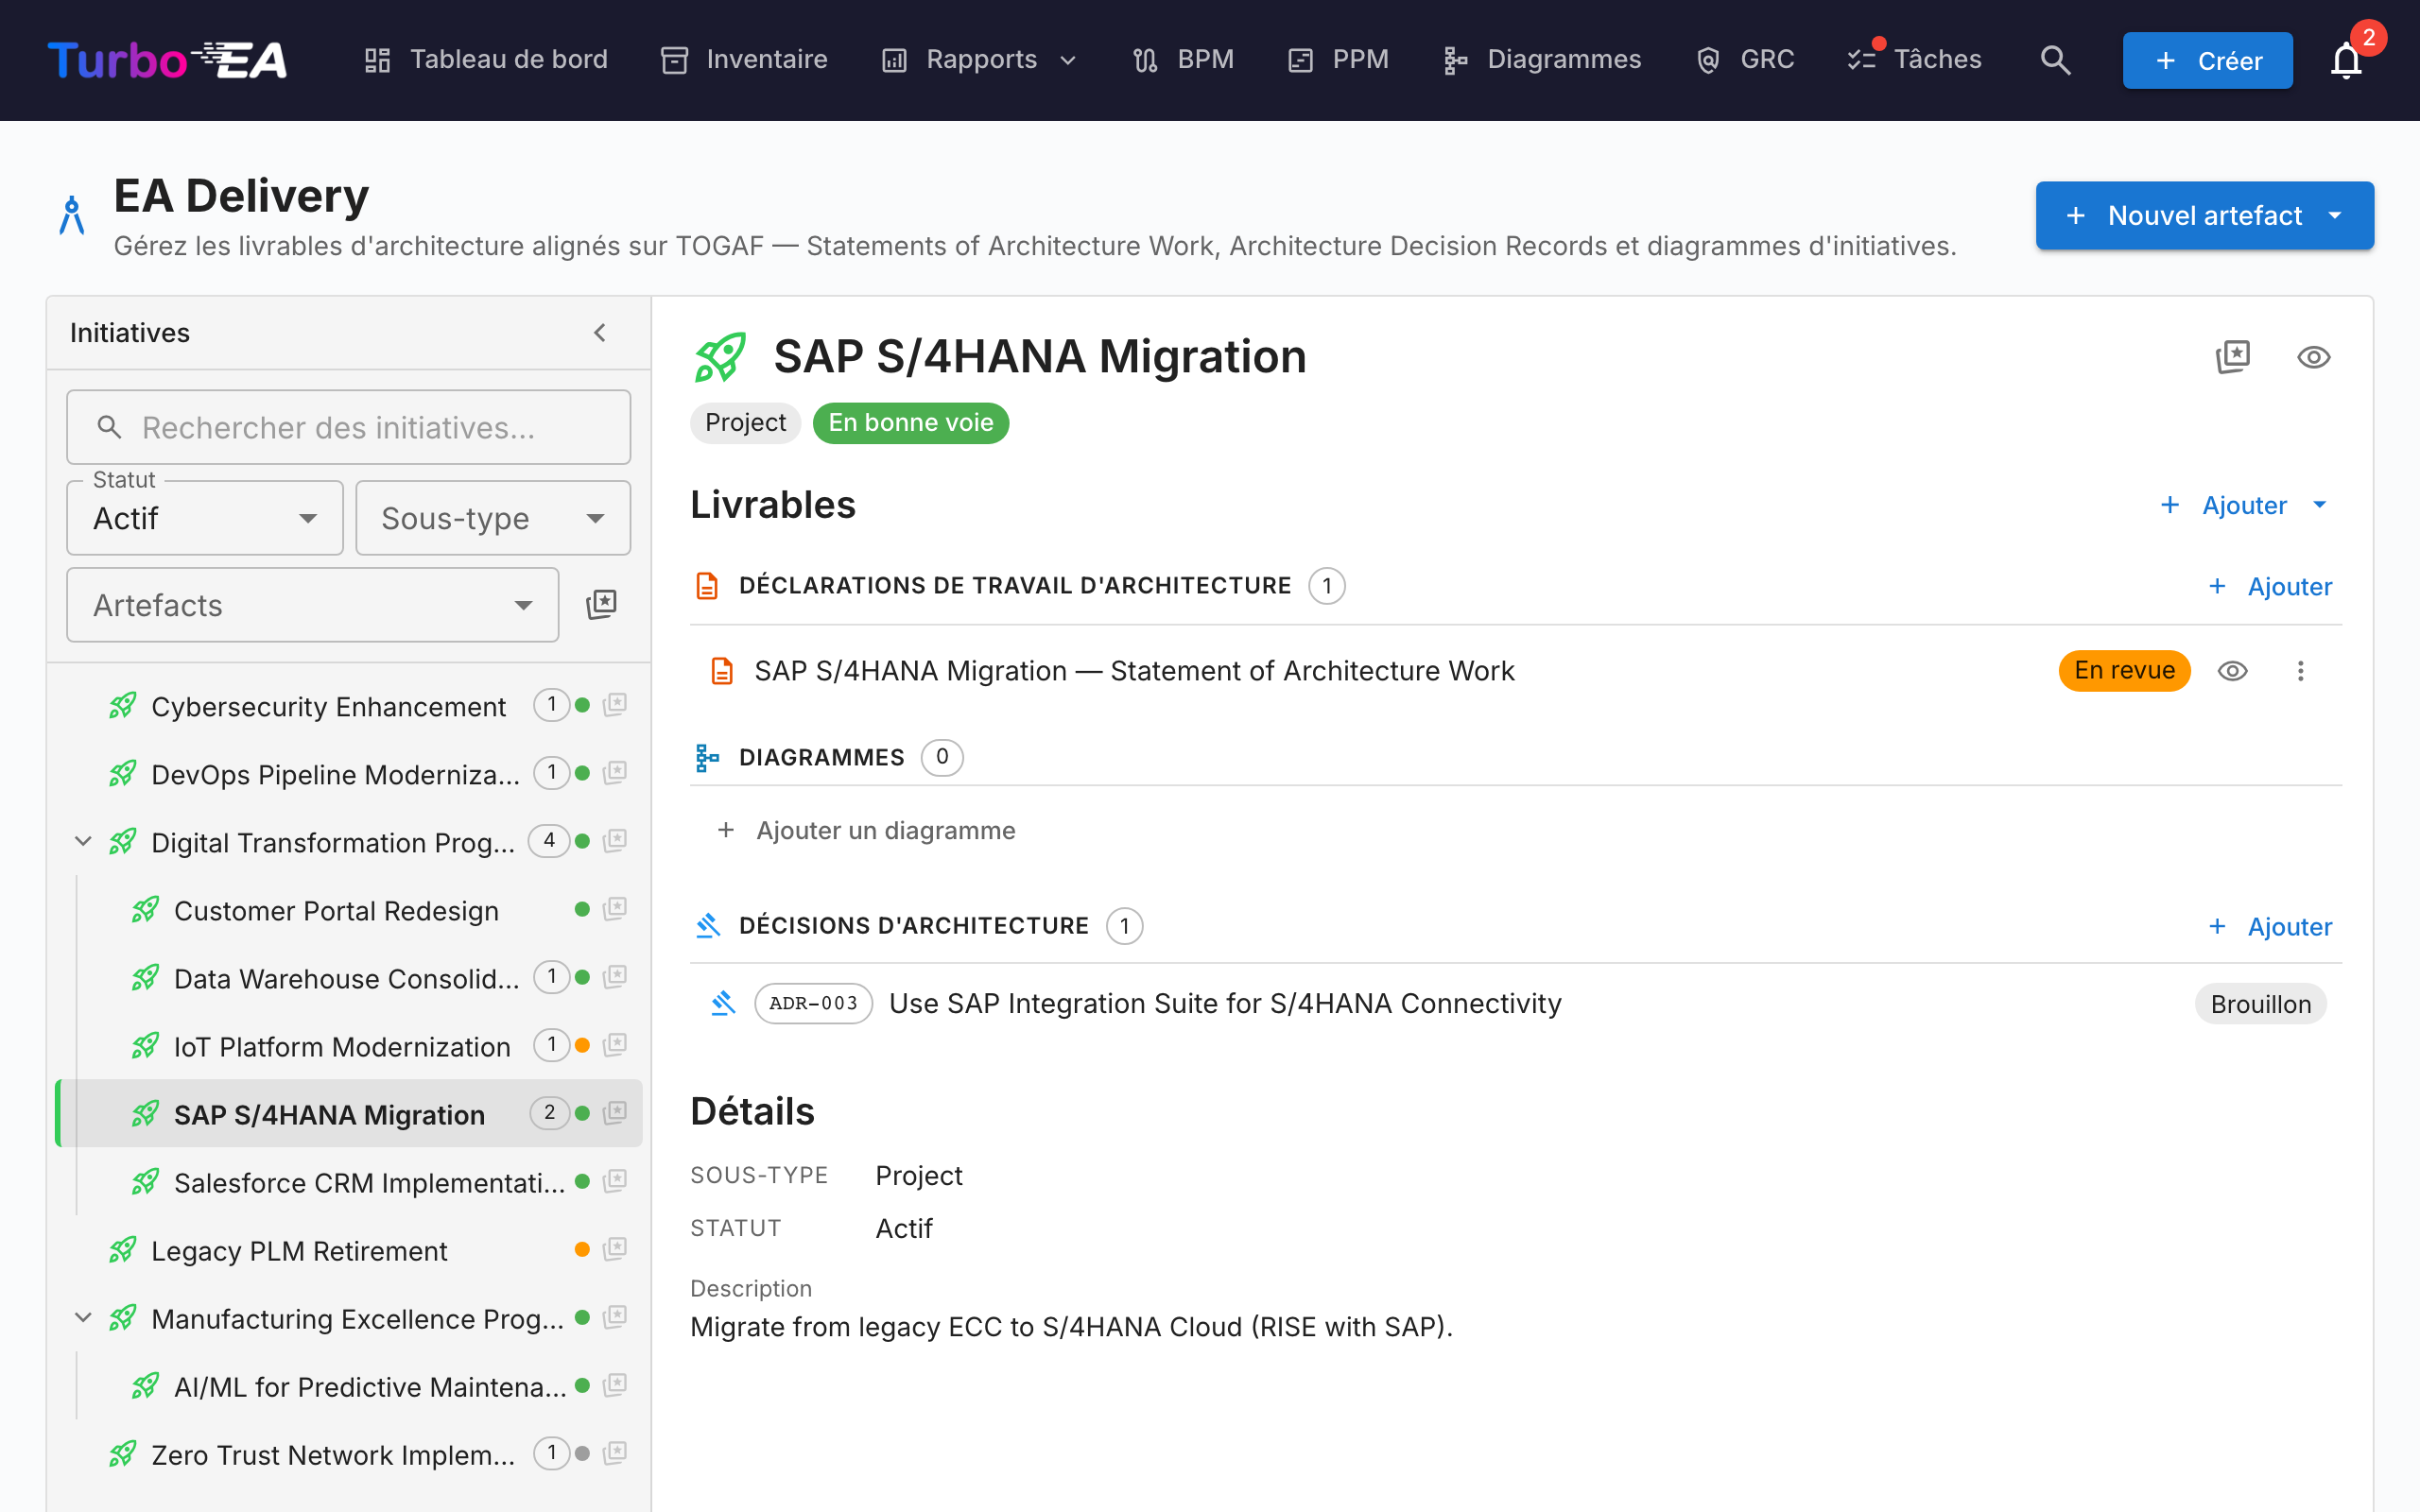Add a Déclaration de travail d'architecture

point(2270,586)
